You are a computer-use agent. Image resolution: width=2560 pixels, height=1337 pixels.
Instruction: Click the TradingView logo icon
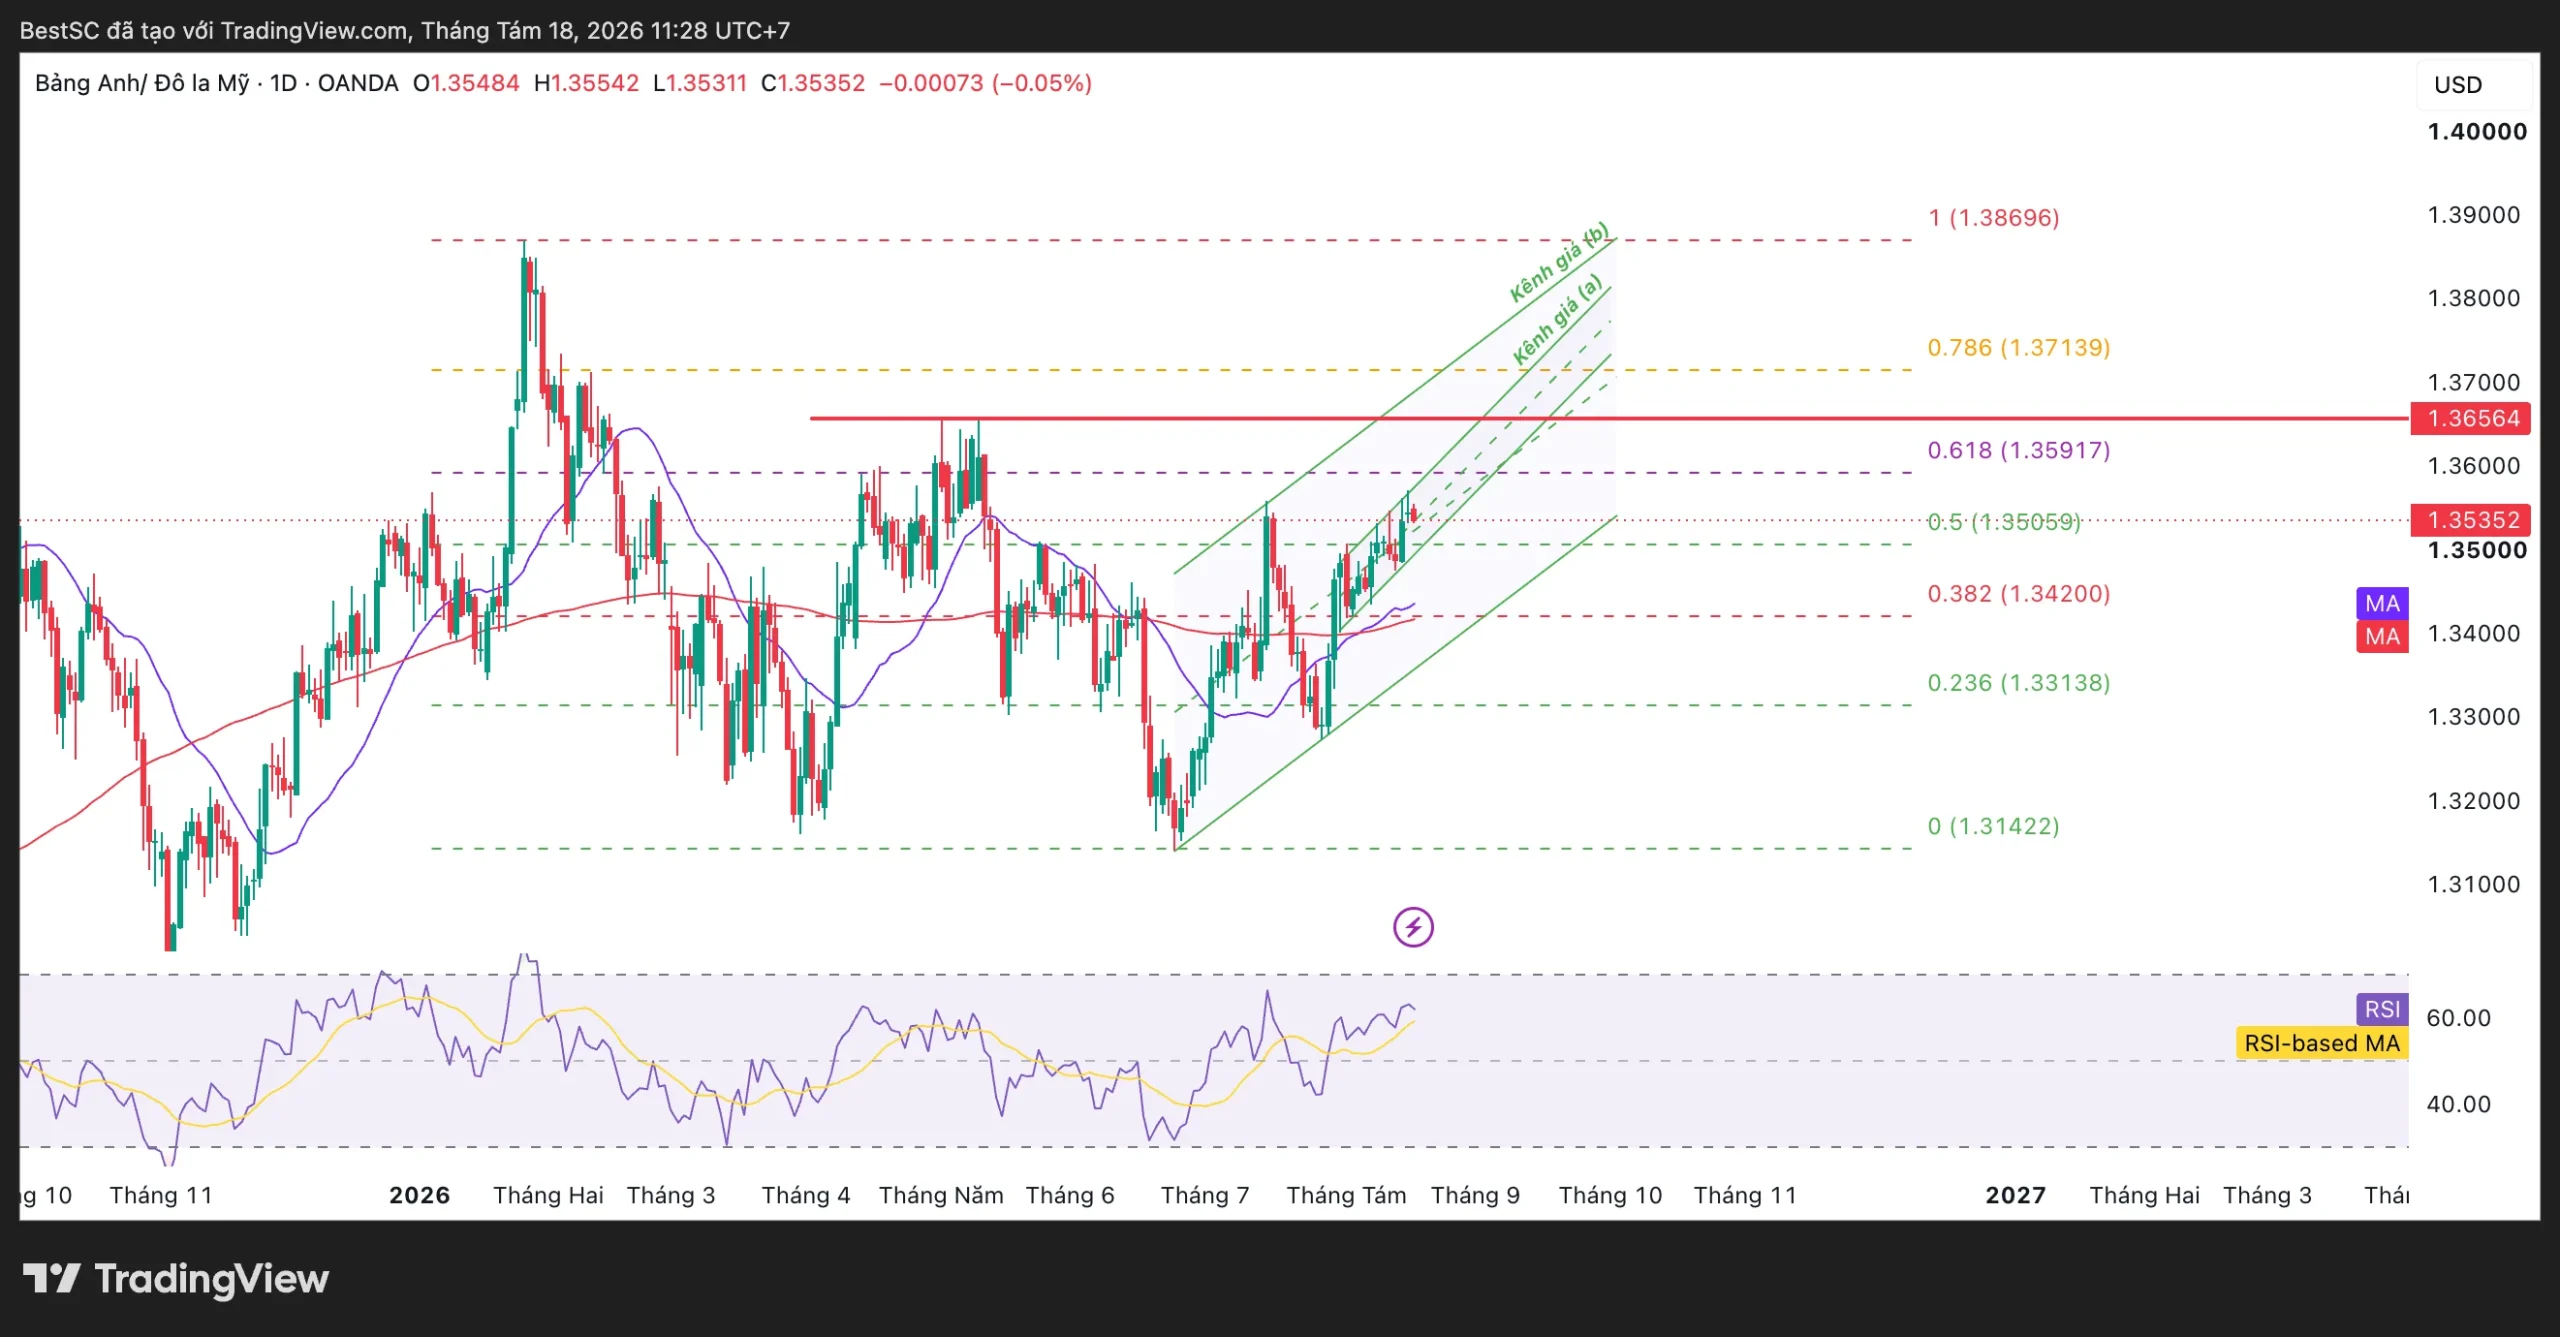[x=51, y=1278]
